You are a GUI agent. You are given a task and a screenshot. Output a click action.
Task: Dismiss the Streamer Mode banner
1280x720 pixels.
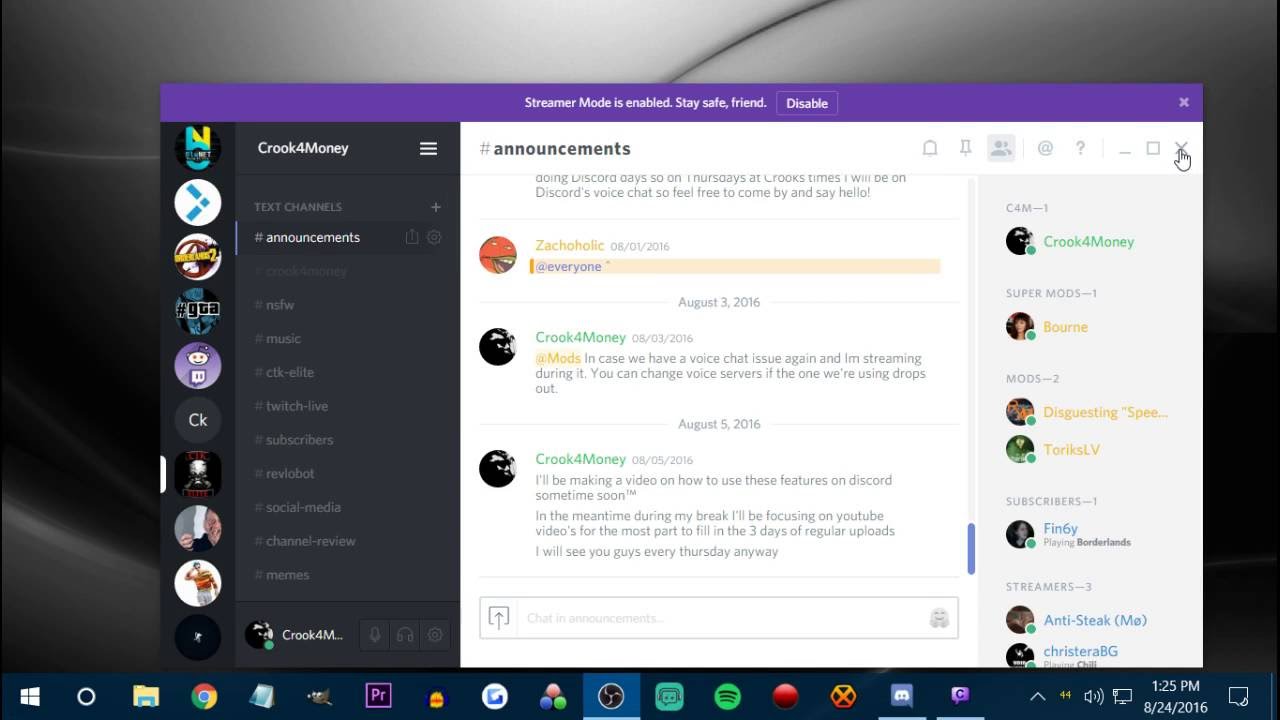click(1184, 102)
